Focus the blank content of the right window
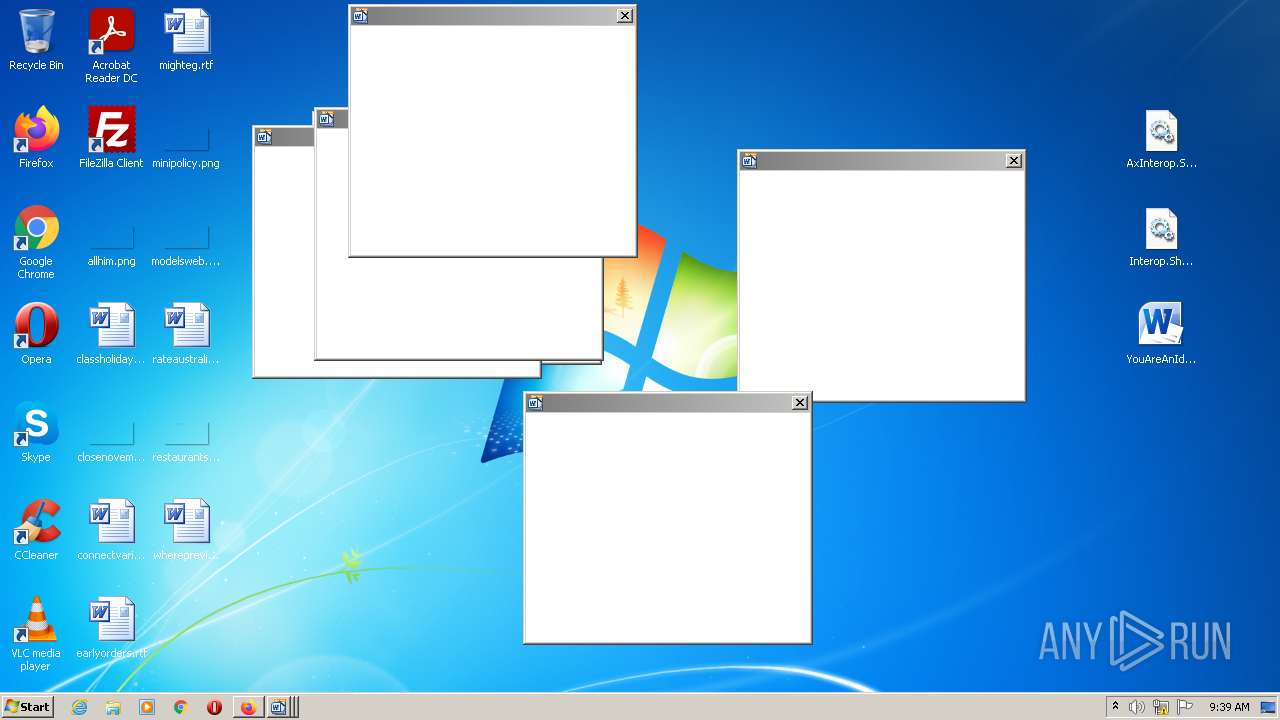Viewport: 1280px width, 720px height. (881, 284)
